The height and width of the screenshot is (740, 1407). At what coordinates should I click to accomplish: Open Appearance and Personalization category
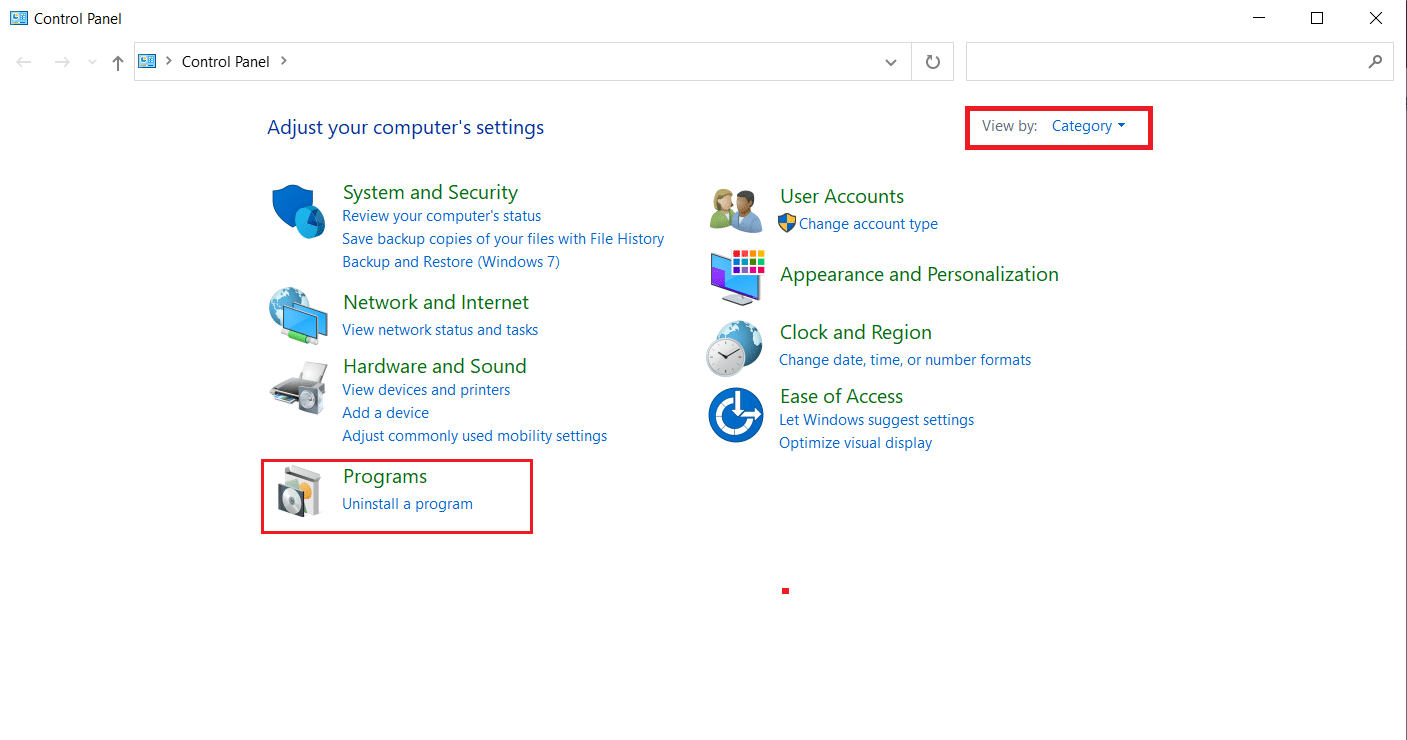[x=919, y=274]
